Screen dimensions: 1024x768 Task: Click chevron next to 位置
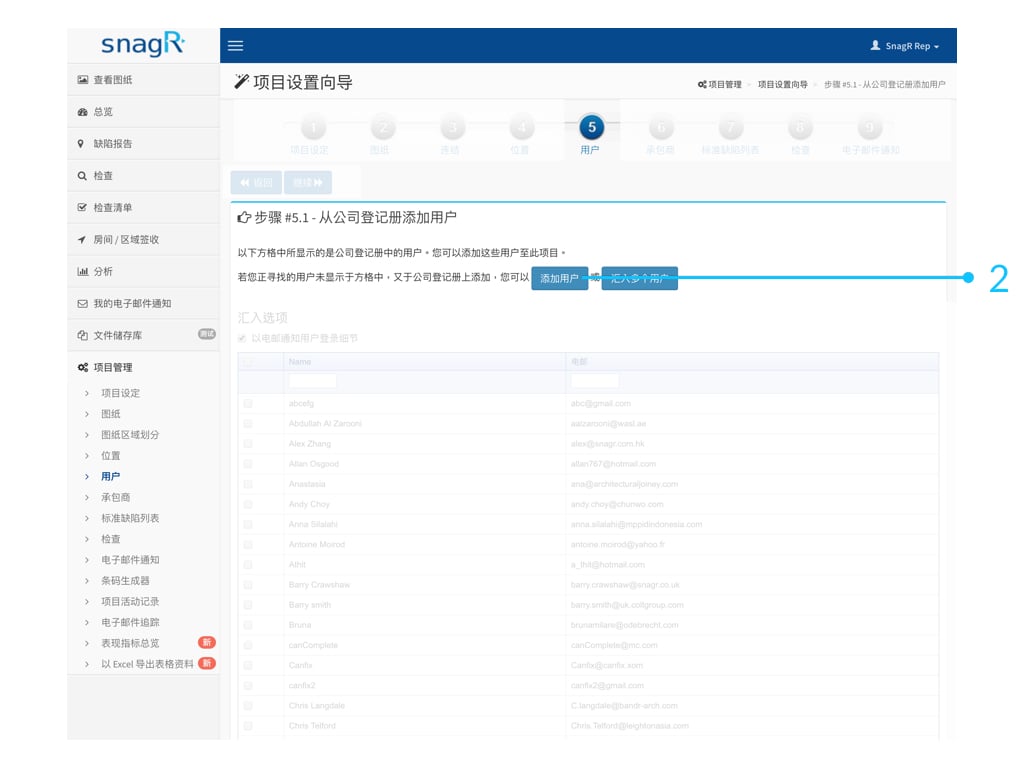tap(87, 456)
